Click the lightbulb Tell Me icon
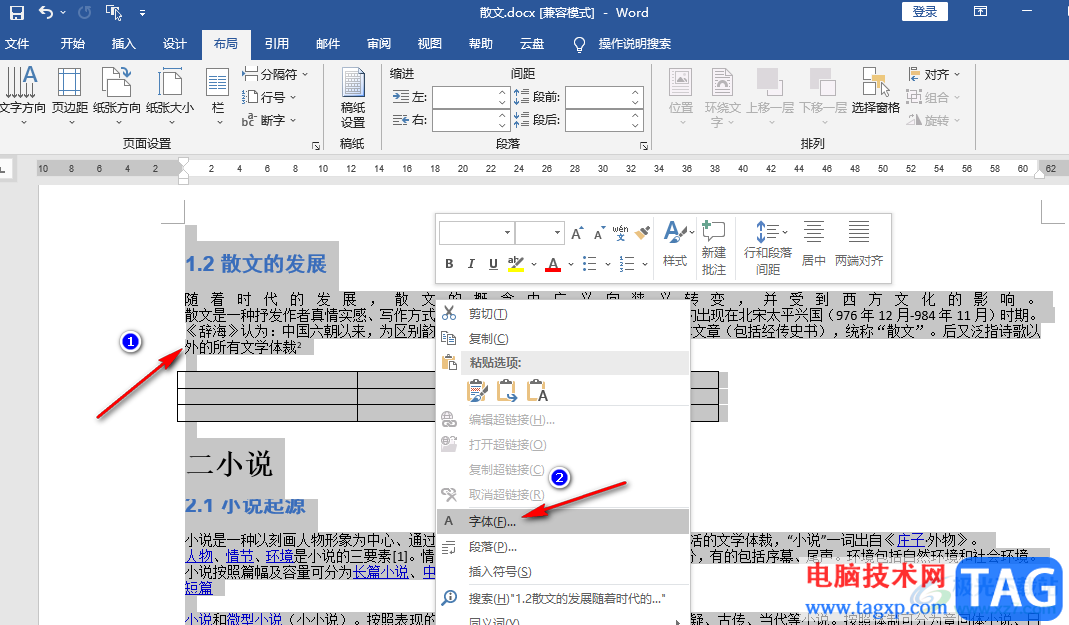1069x625 pixels. [579, 44]
